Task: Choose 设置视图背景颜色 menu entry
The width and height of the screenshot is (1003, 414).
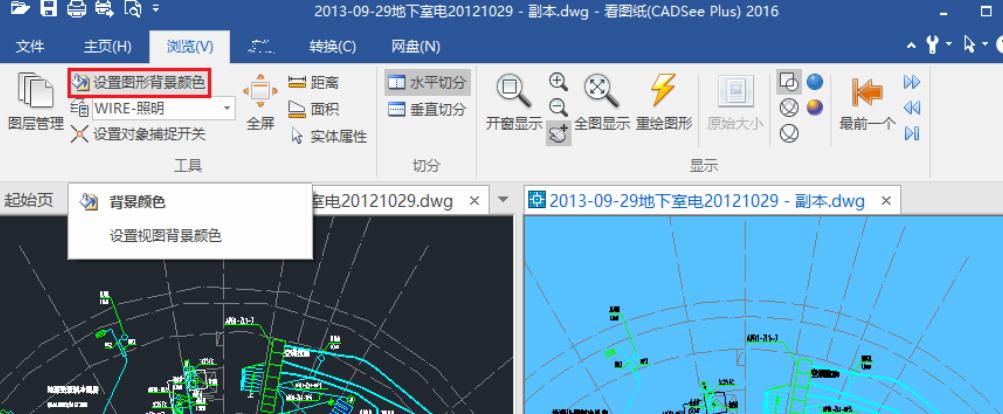Action: (165, 236)
